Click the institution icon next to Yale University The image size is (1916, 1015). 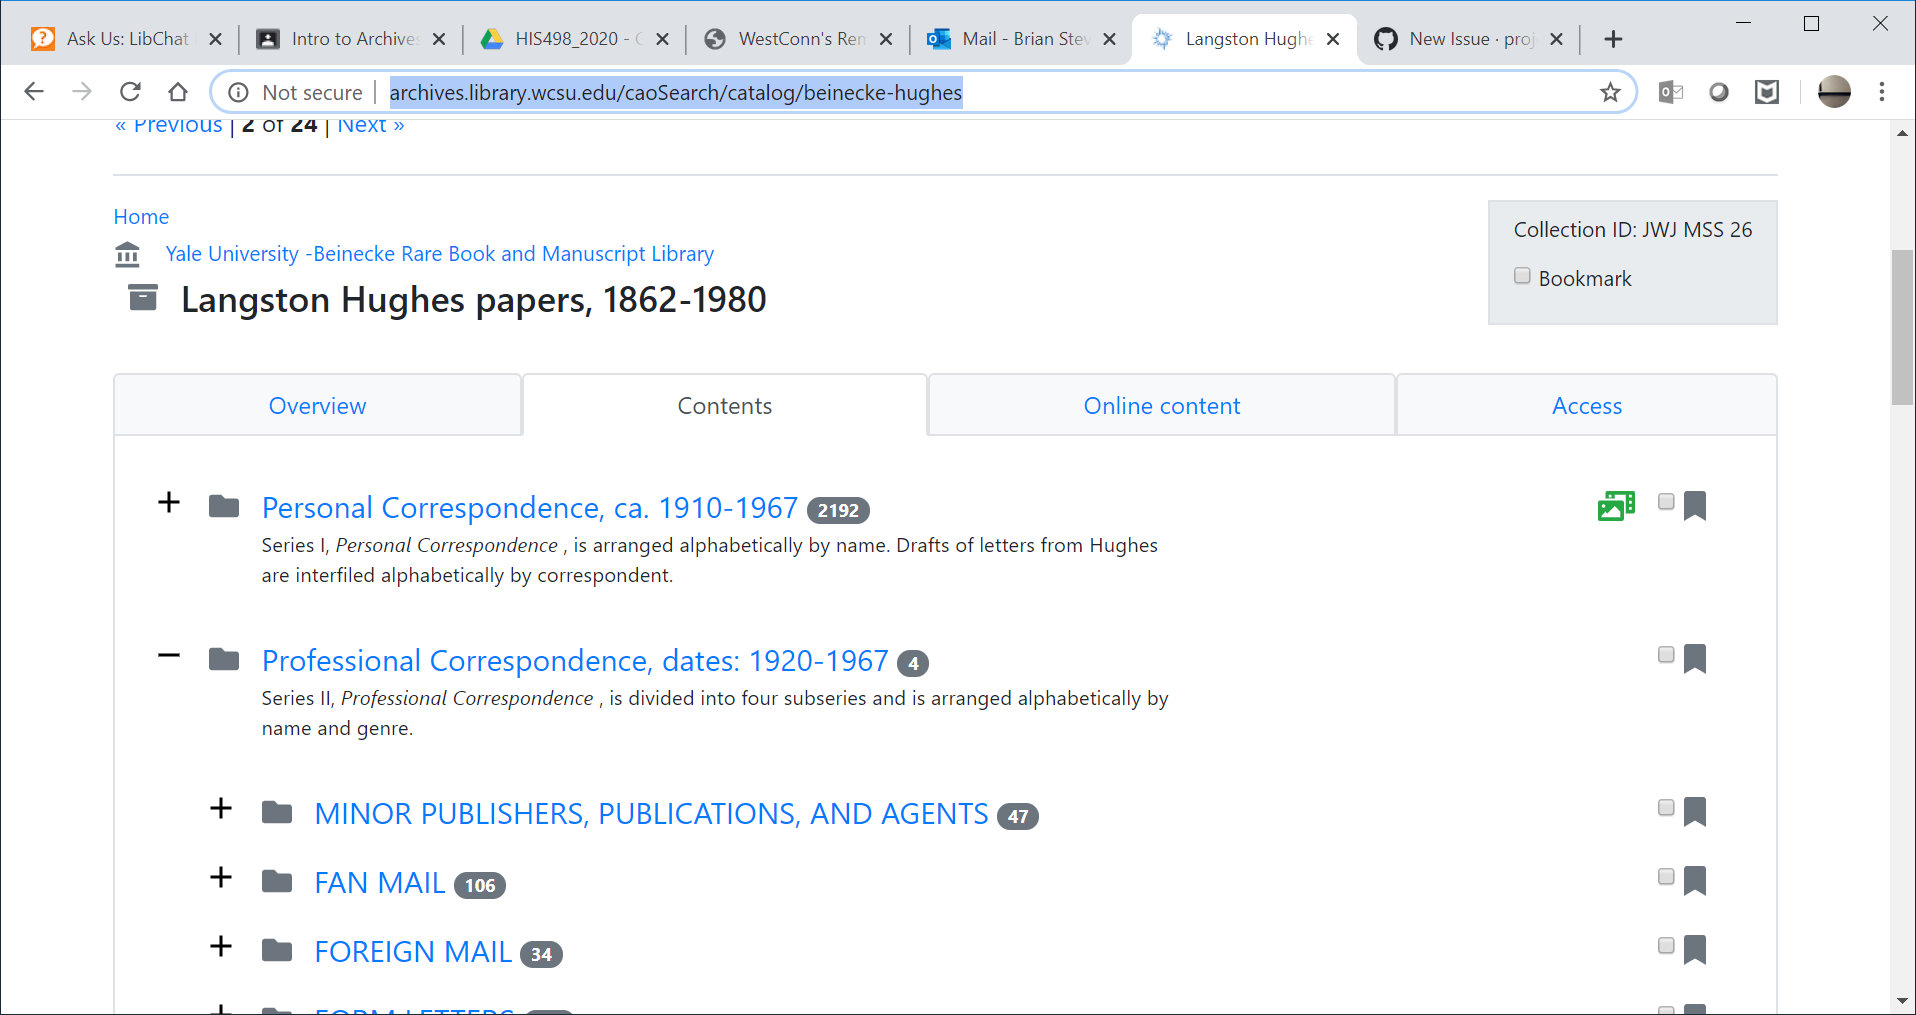pyautogui.click(x=127, y=254)
